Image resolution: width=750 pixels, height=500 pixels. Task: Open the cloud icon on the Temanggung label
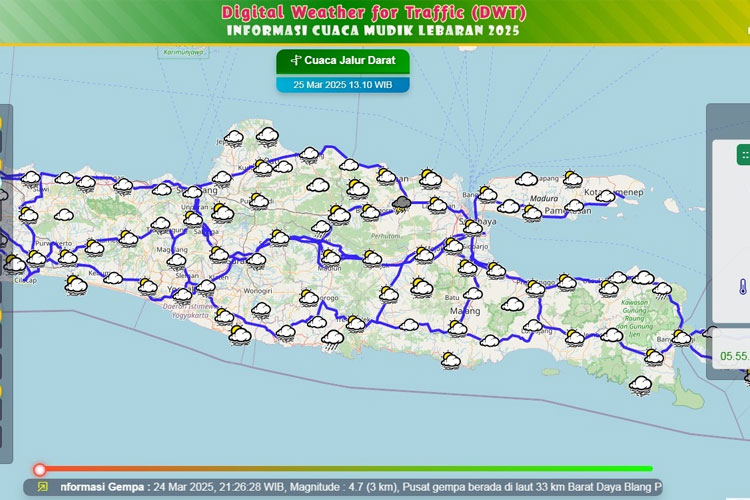[x=160, y=224]
